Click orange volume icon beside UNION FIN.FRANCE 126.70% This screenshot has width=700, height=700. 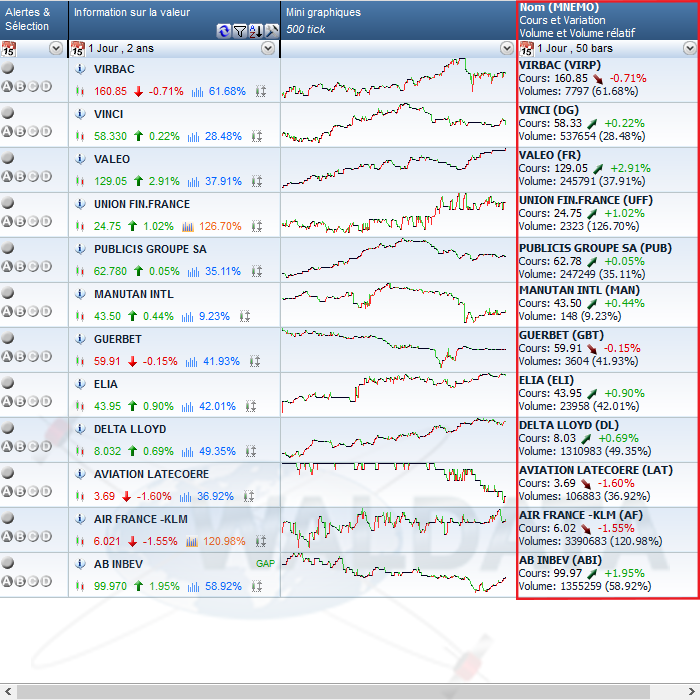click(188, 227)
